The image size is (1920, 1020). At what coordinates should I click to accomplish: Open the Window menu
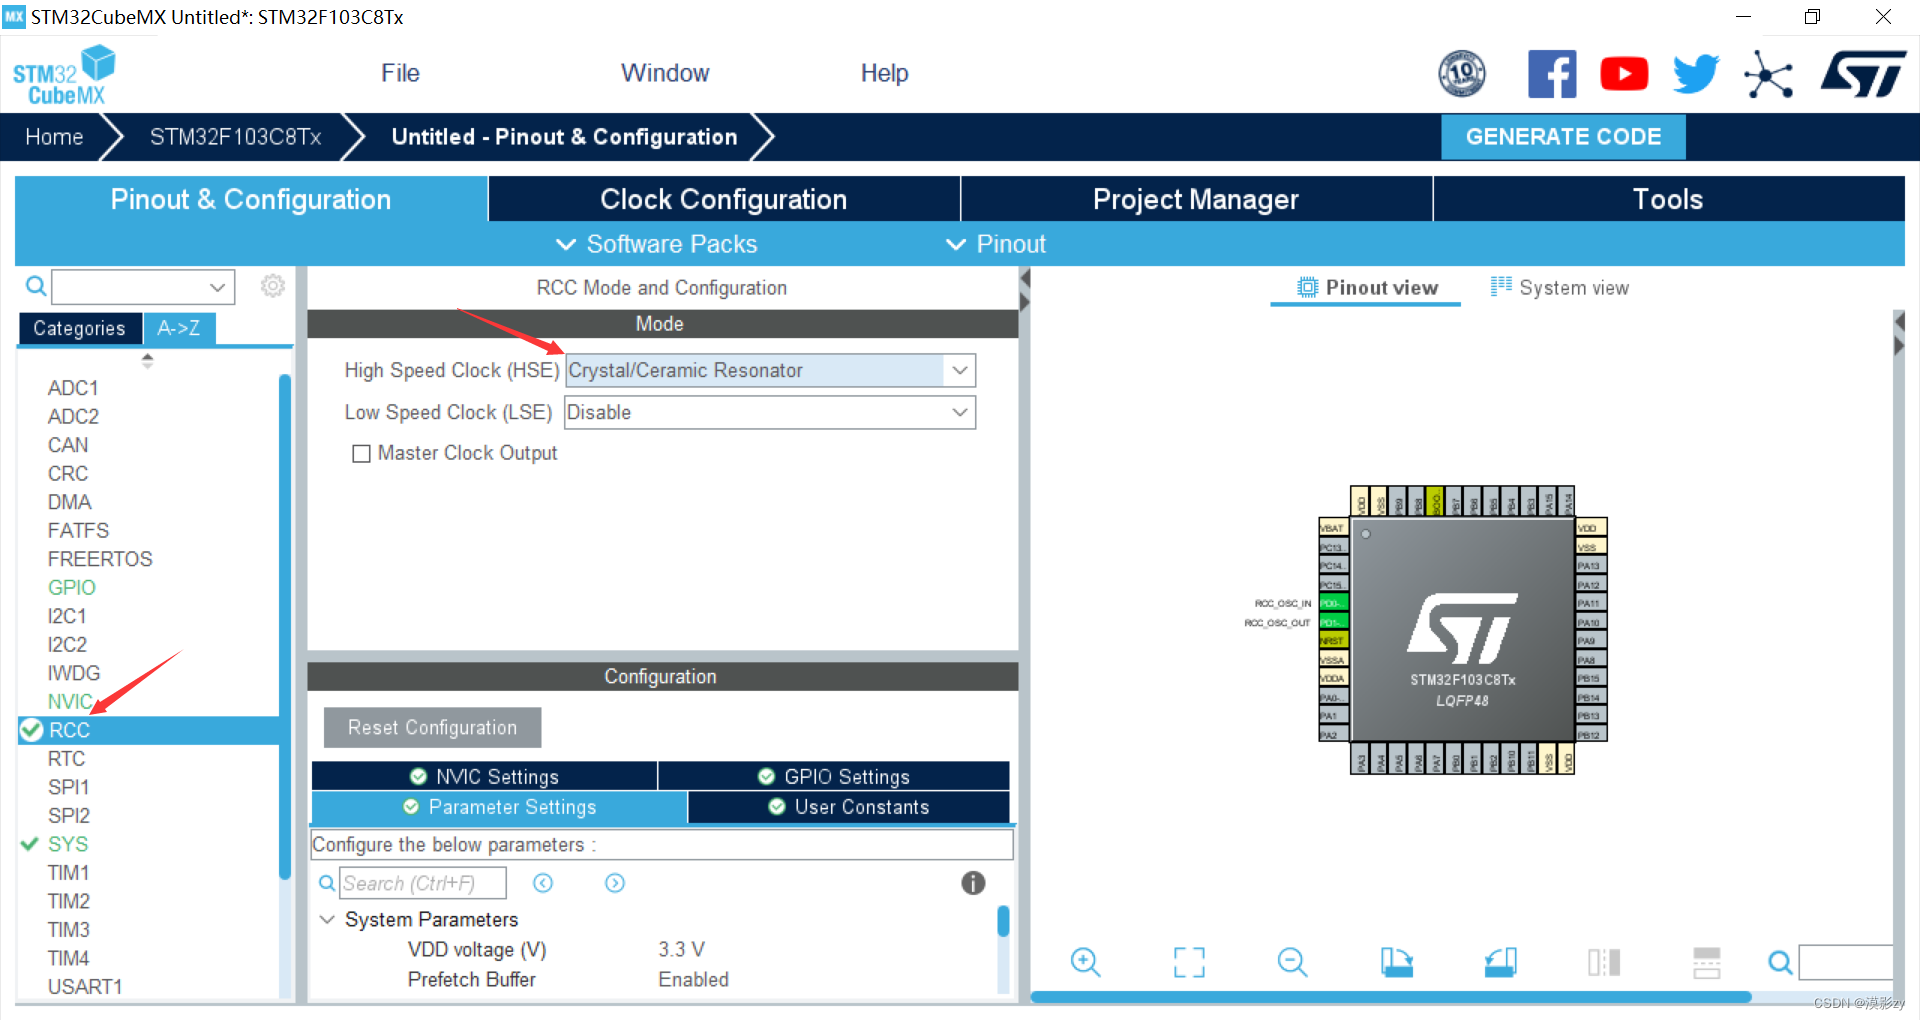[665, 73]
